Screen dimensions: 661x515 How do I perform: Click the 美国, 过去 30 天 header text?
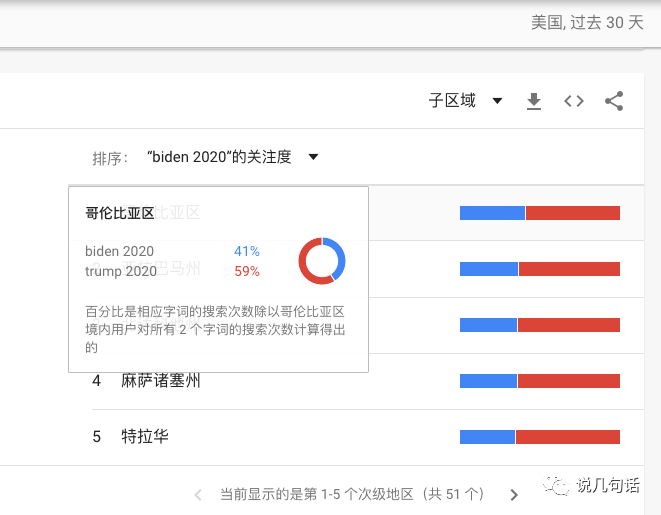pyautogui.click(x=587, y=22)
